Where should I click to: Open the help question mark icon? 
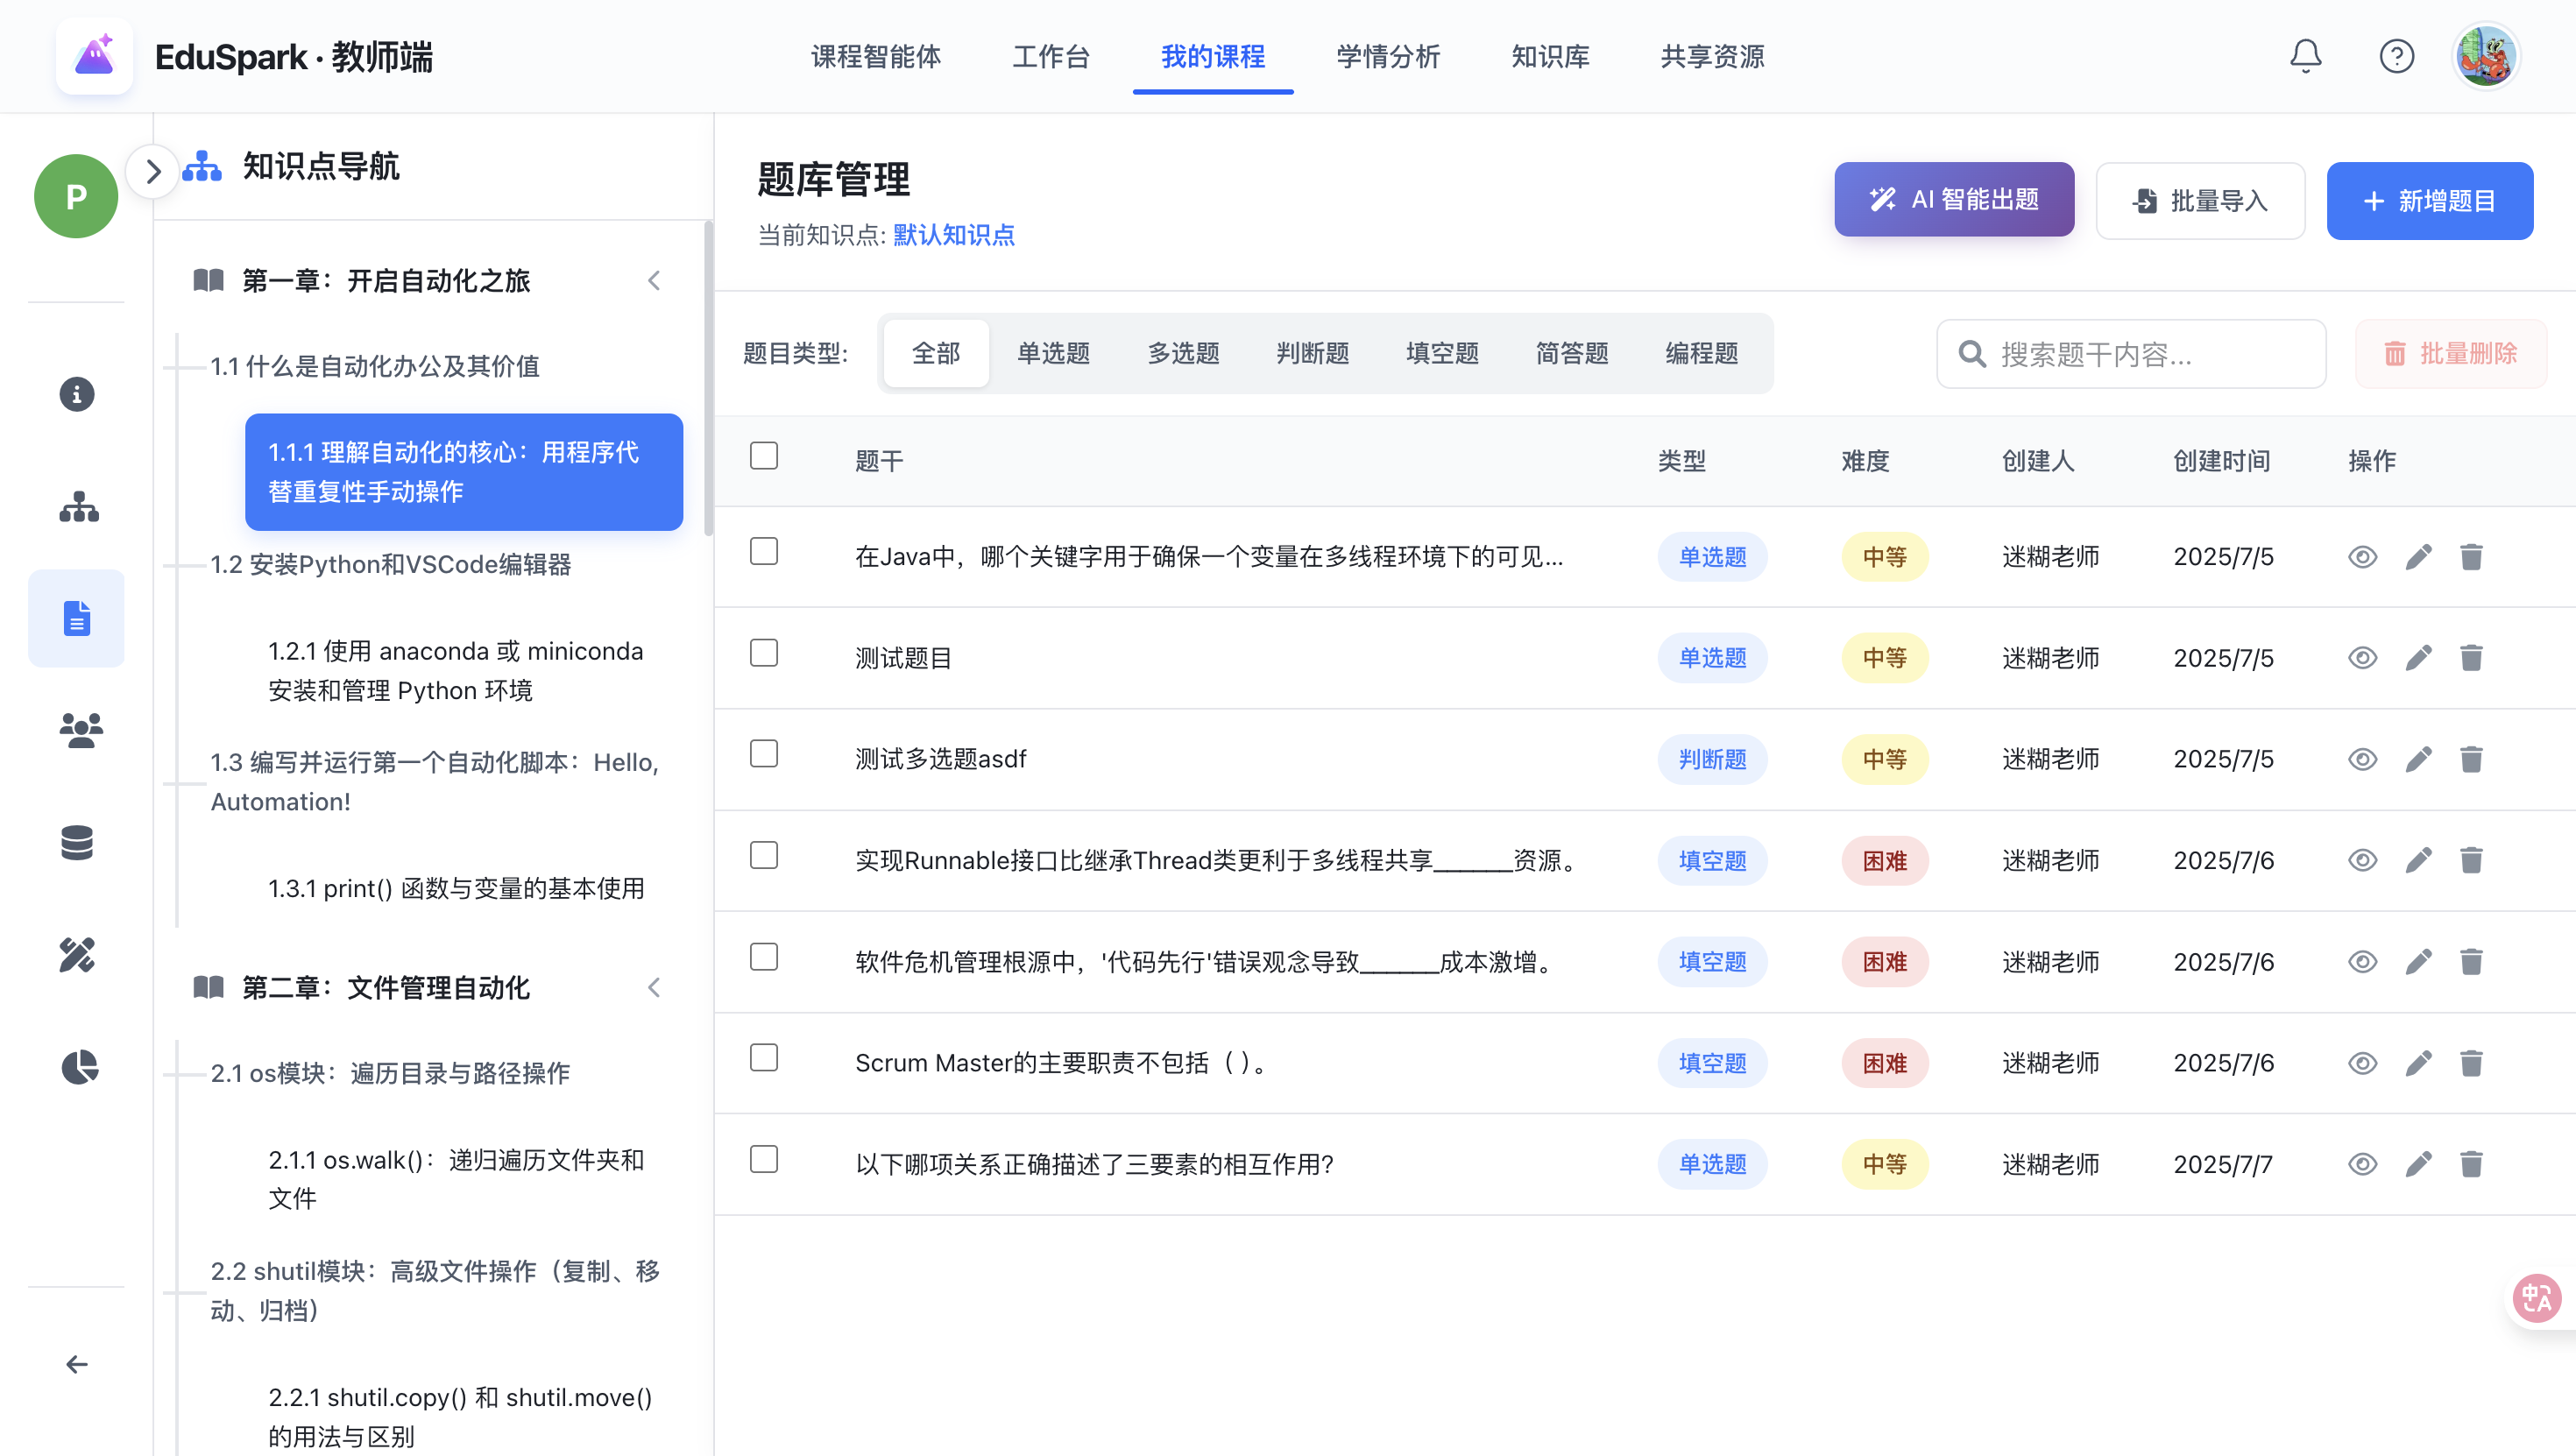tap(2396, 56)
